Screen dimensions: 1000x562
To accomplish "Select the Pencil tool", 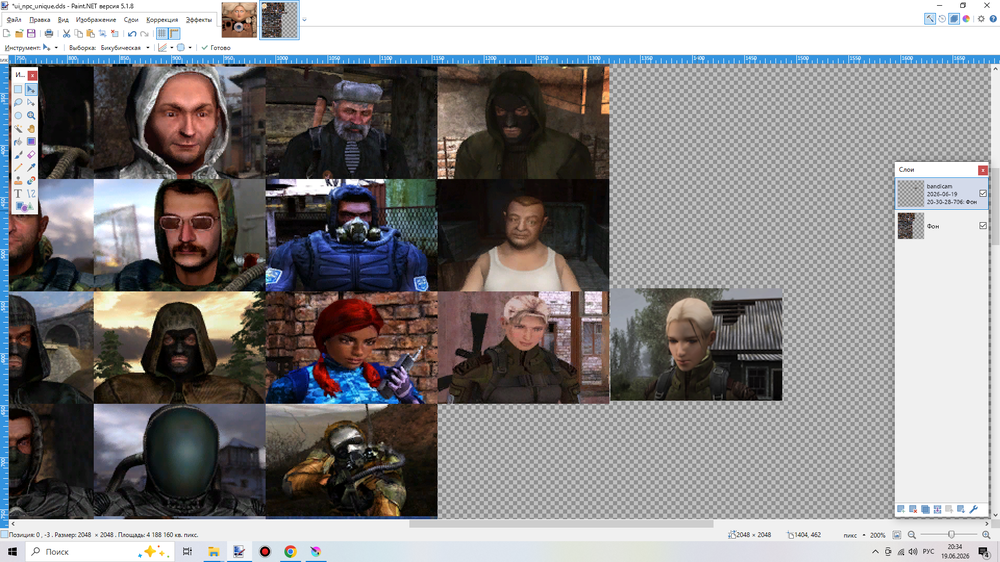I will point(18,167).
